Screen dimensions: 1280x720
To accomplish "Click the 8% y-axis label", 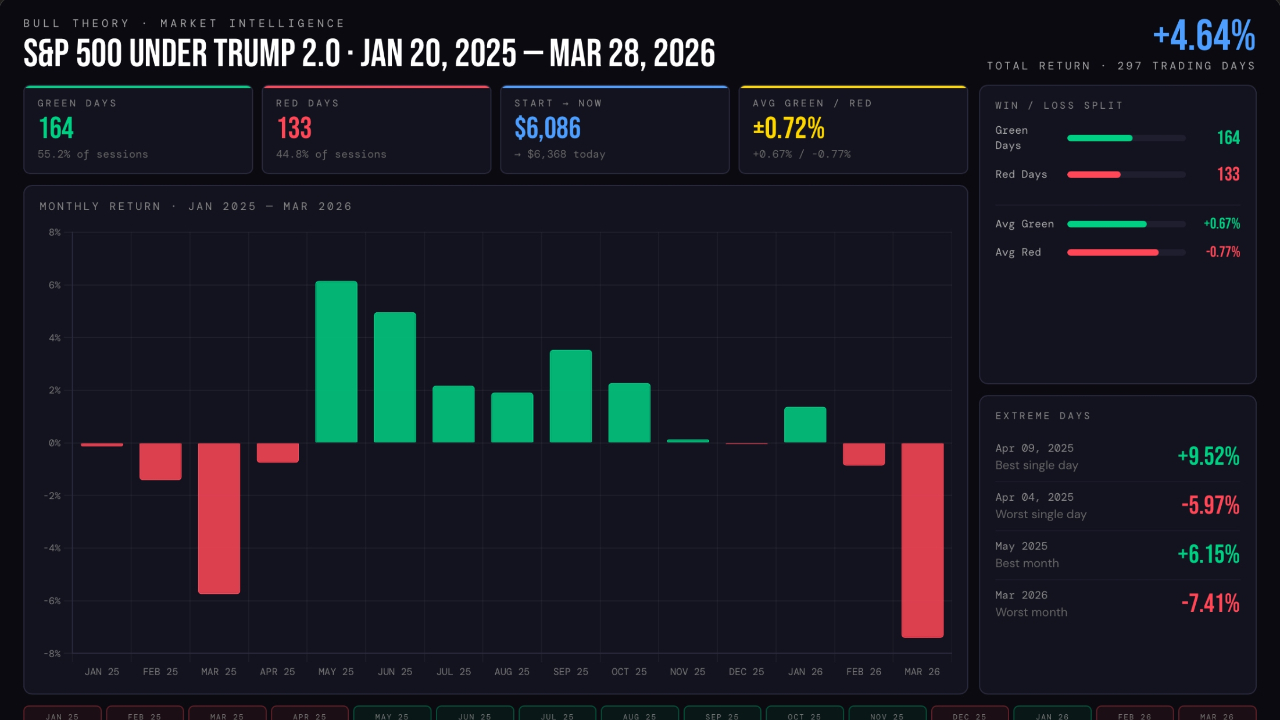I will click(54, 232).
